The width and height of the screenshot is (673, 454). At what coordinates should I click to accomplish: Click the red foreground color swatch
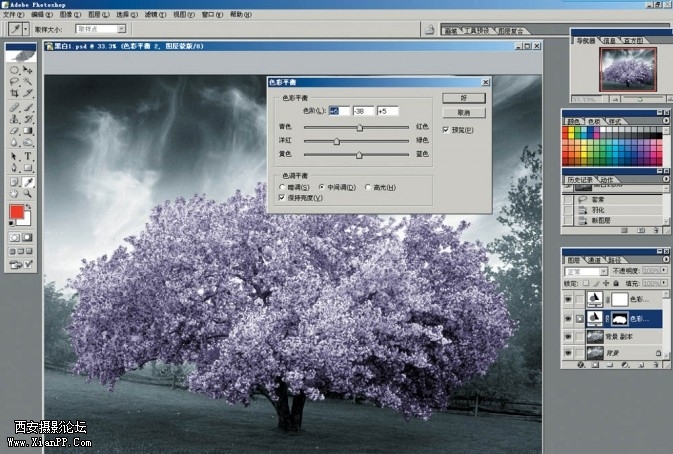pos(16,212)
